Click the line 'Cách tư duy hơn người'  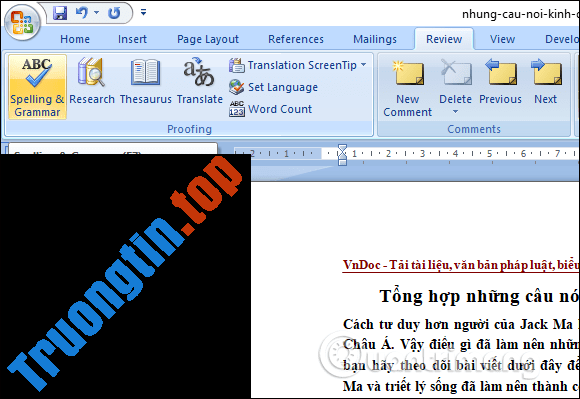461,324
